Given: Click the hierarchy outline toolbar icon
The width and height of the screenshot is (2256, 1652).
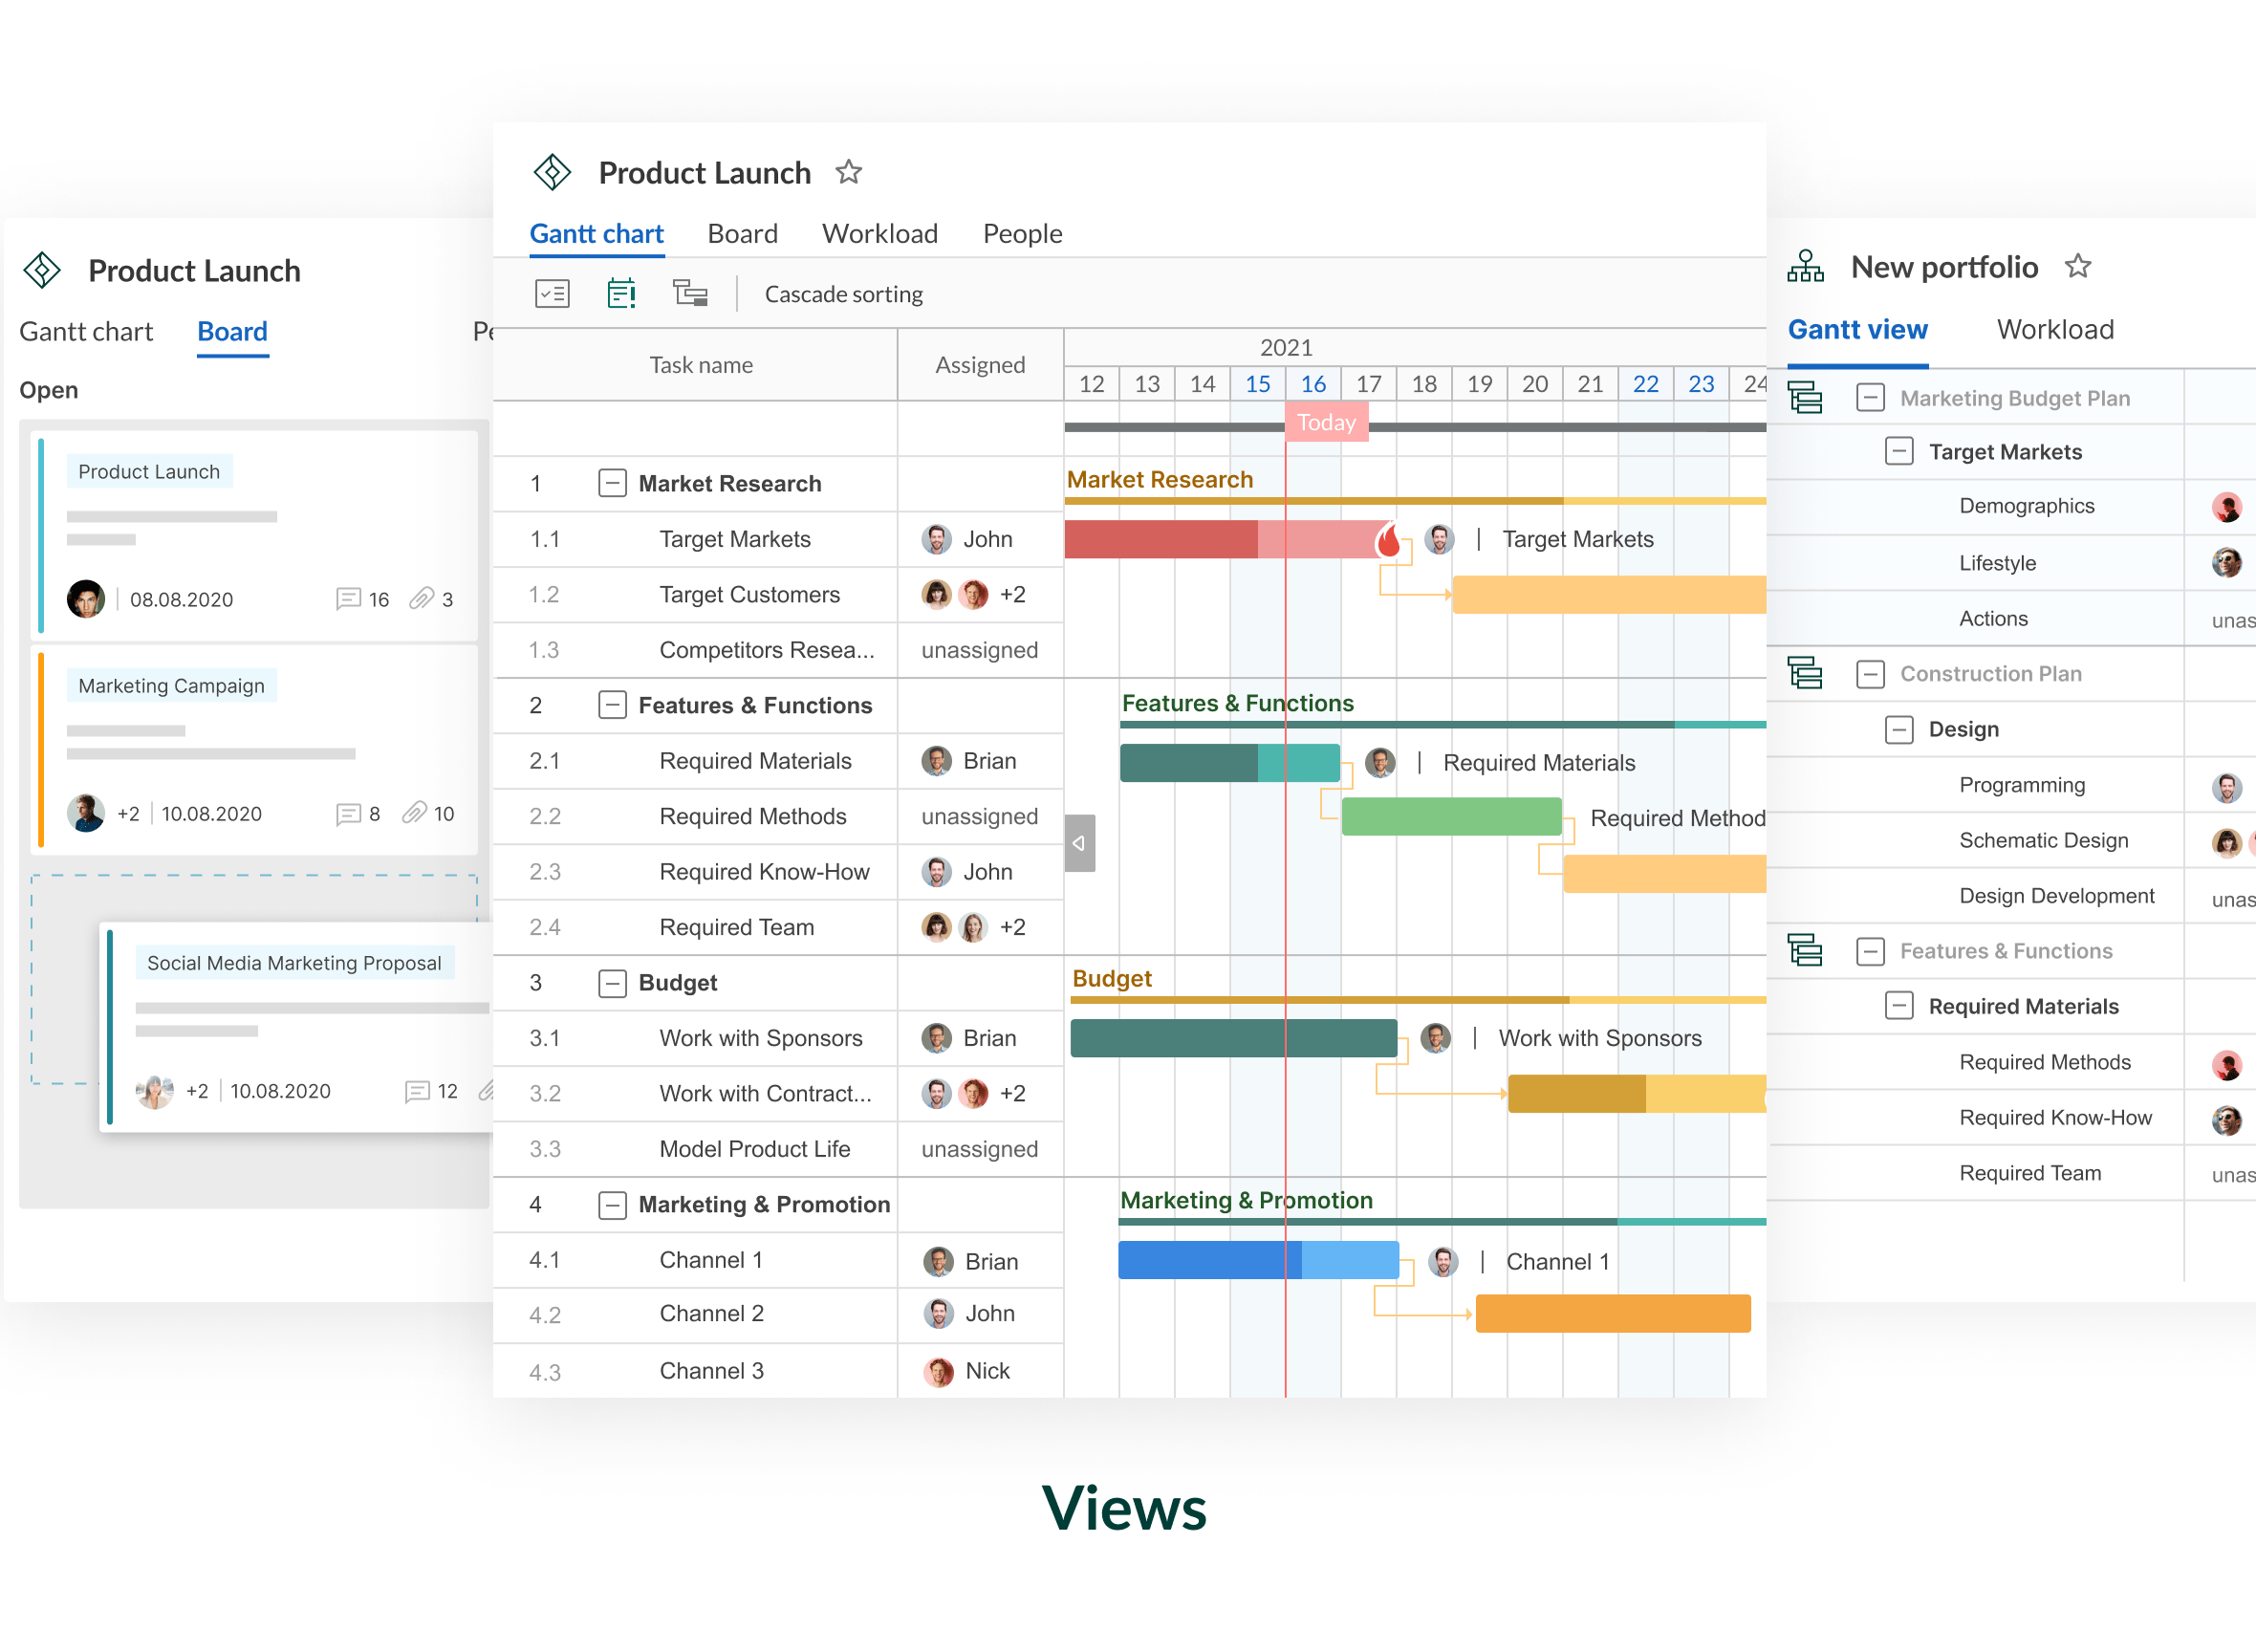Looking at the screenshot, I should coord(690,293).
